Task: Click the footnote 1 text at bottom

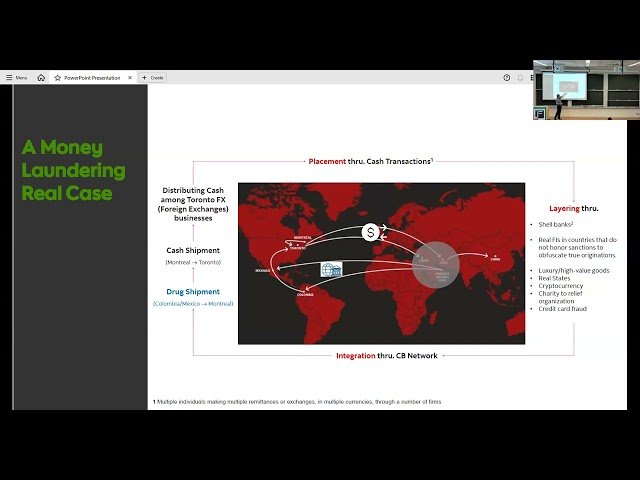Action: [x=297, y=402]
